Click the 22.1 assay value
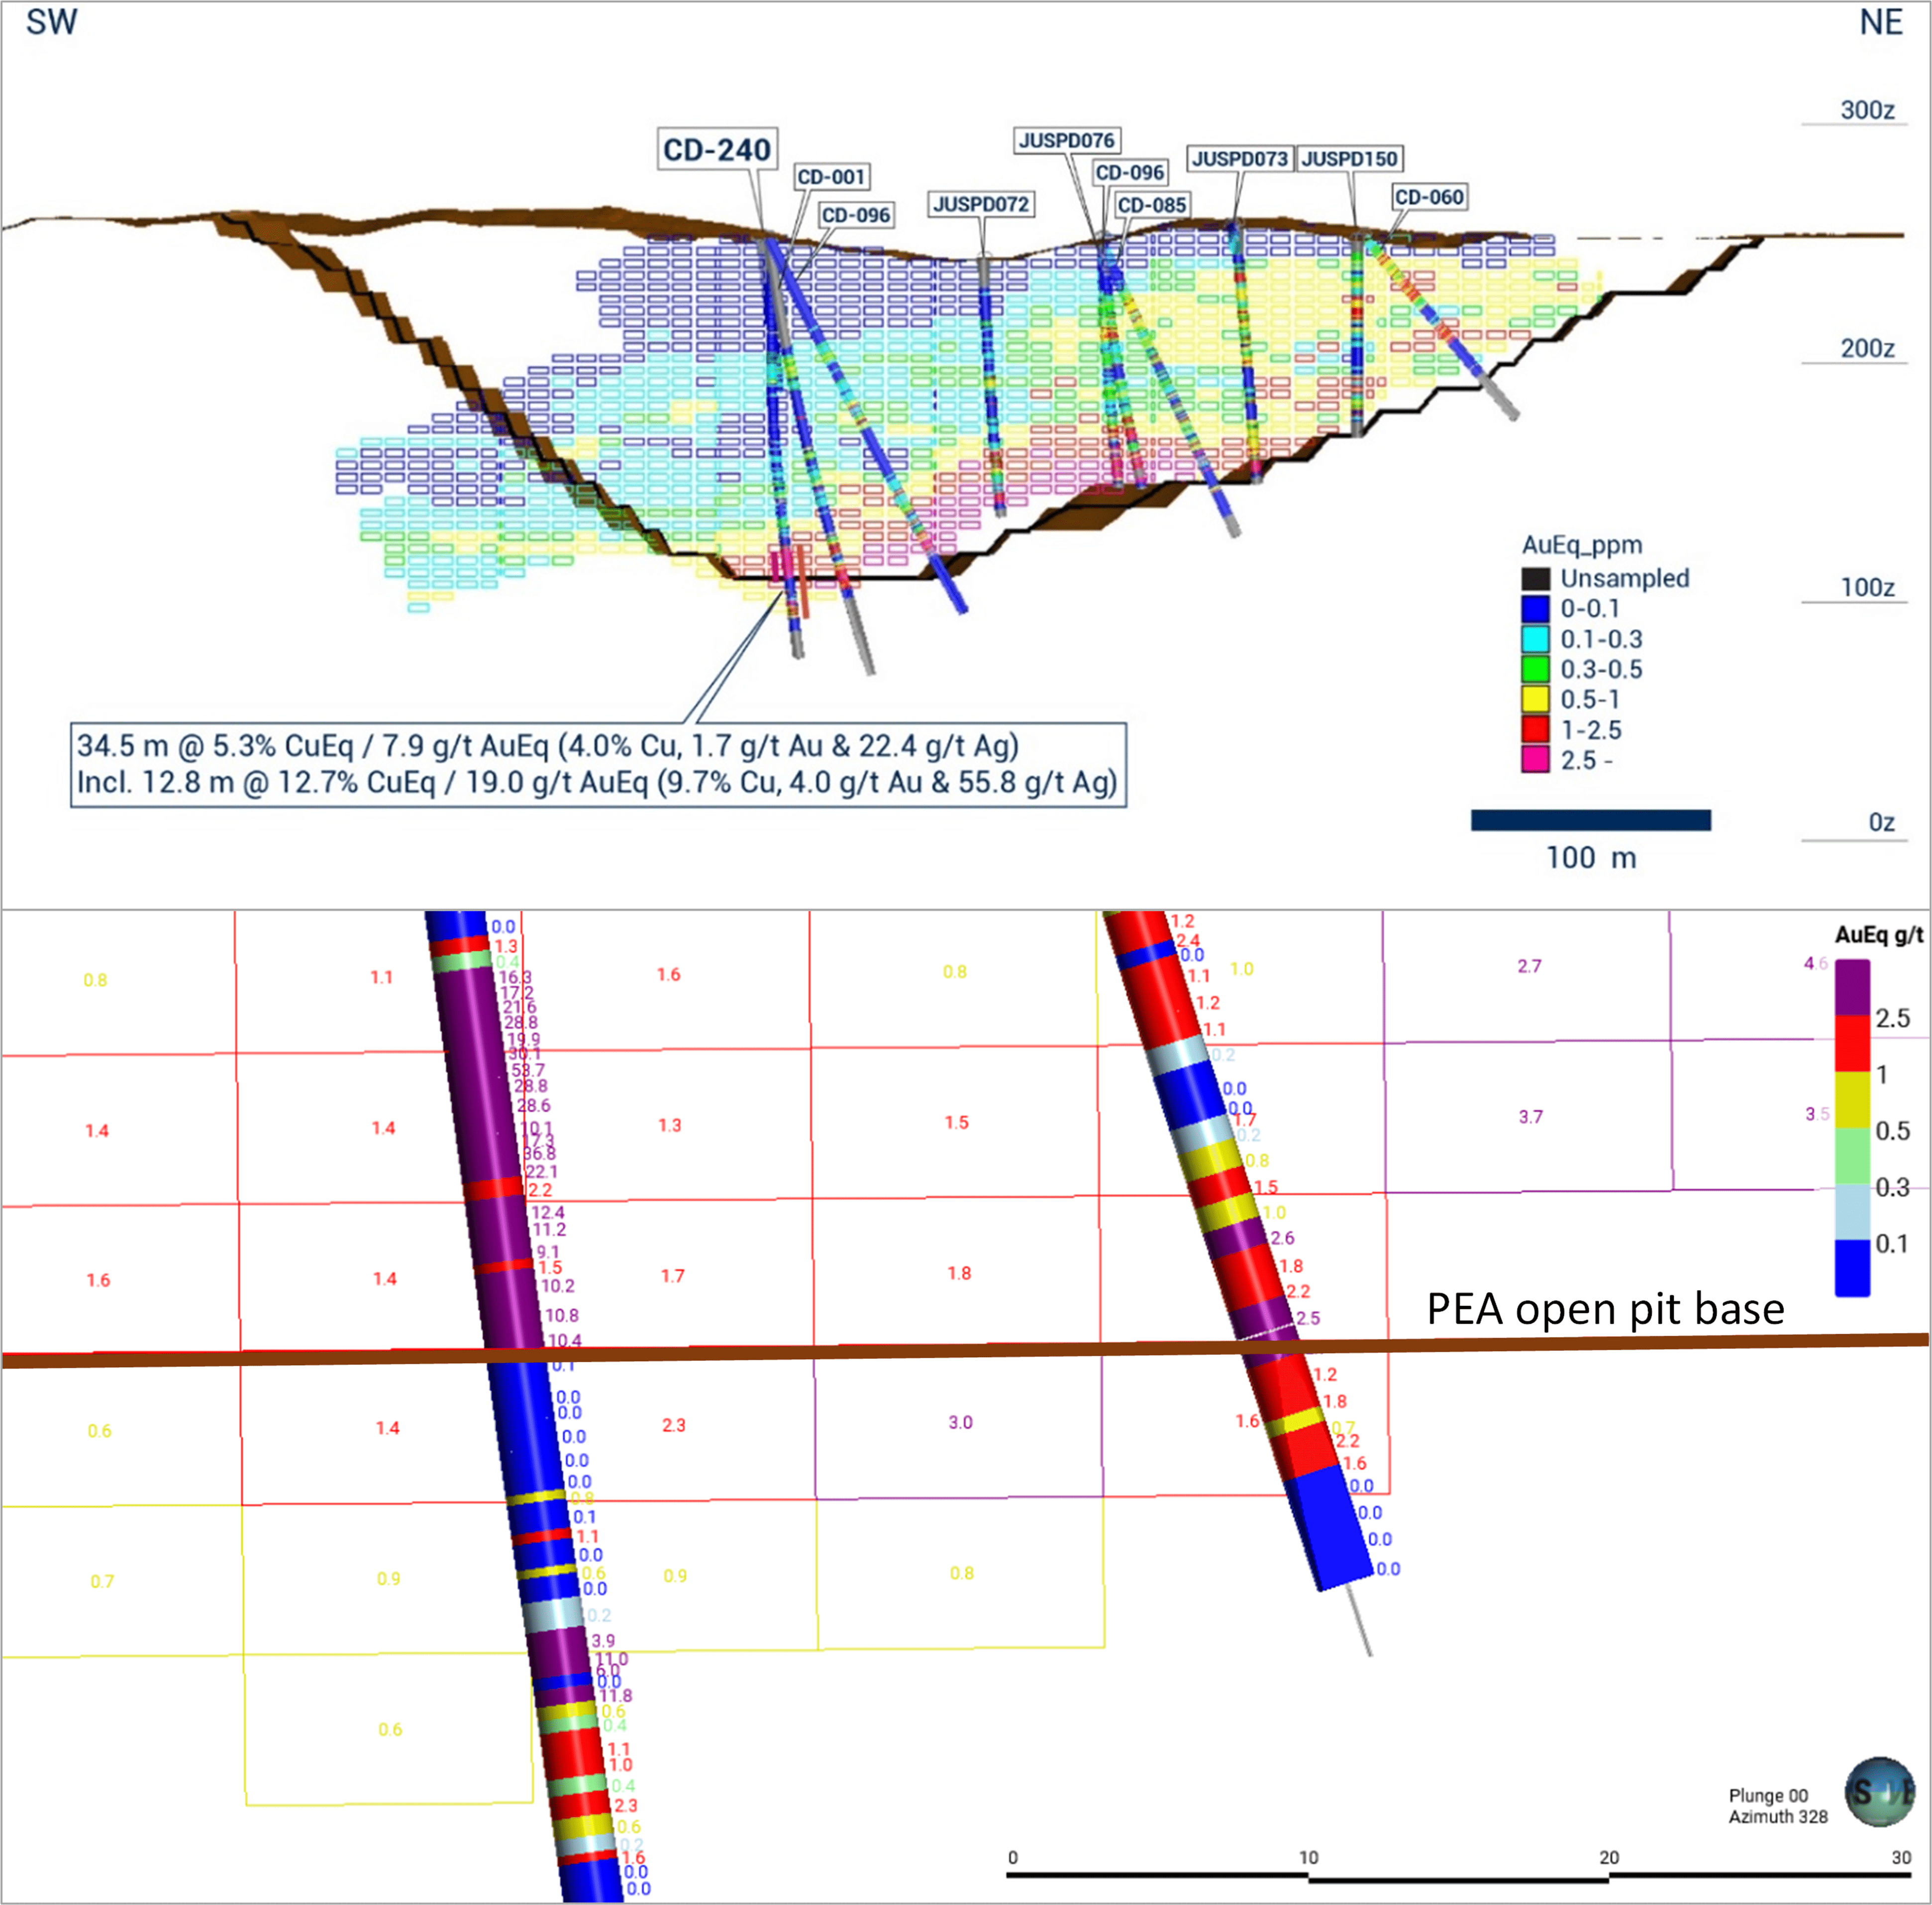This screenshot has height=1905, width=1932. [x=541, y=1172]
